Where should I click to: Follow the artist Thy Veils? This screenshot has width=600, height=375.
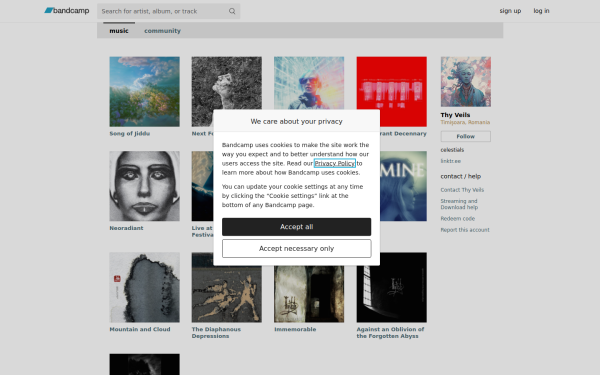pyautogui.click(x=466, y=136)
